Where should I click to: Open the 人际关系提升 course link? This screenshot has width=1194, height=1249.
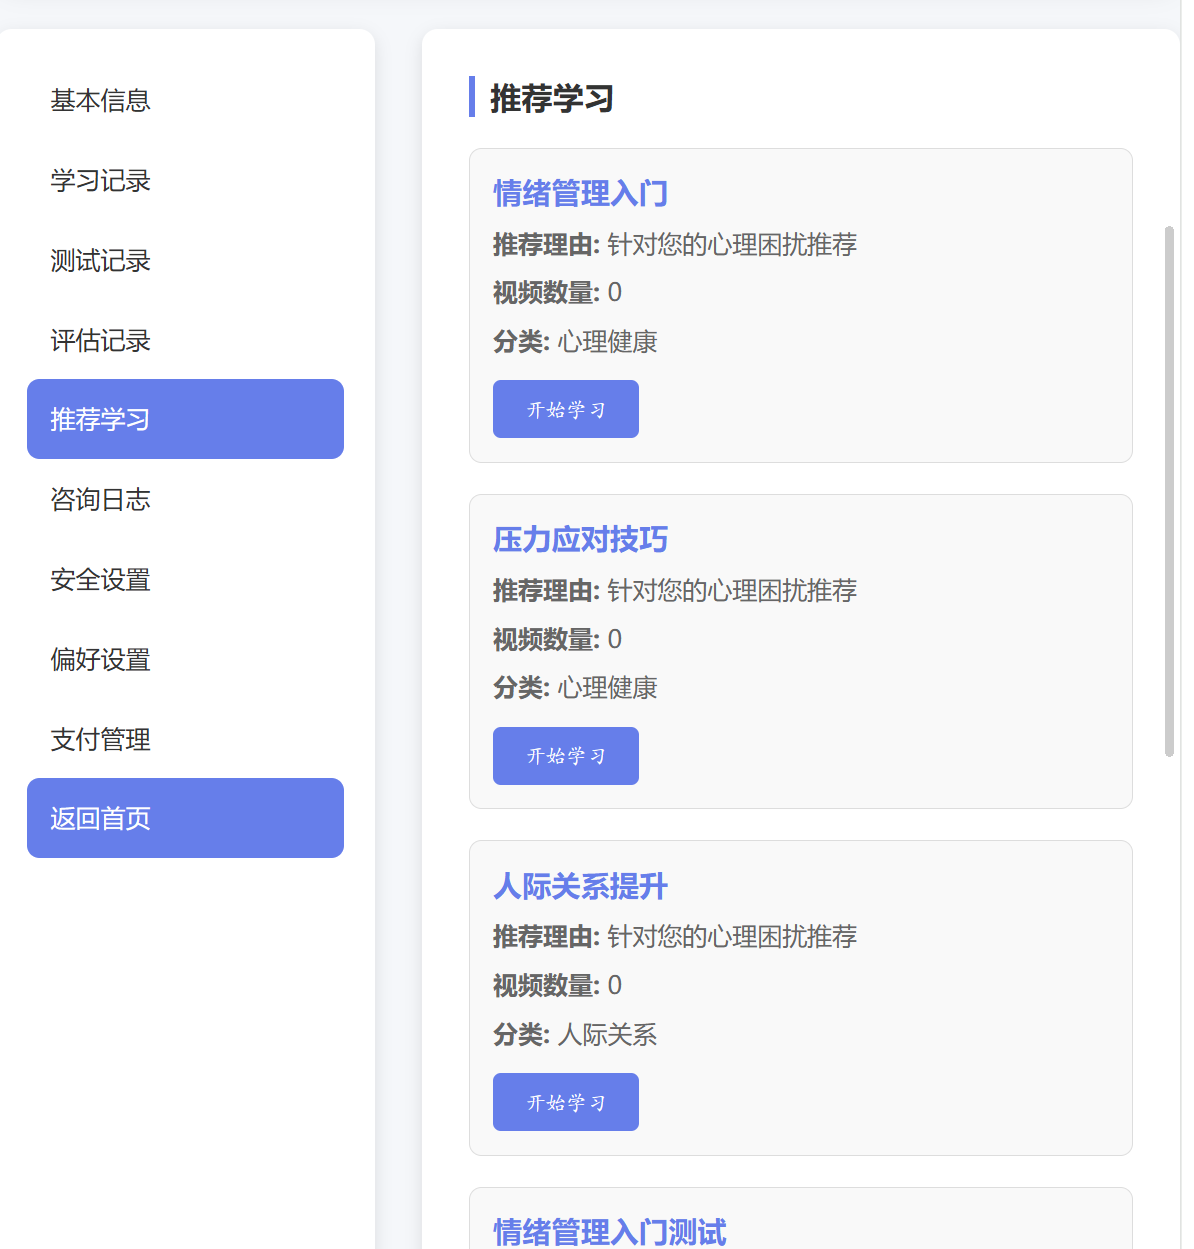(x=580, y=886)
